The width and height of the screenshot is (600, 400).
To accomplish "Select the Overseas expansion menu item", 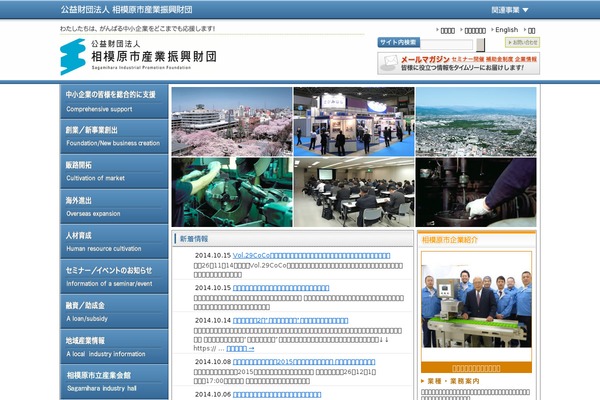I will click(x=114, y=207).
